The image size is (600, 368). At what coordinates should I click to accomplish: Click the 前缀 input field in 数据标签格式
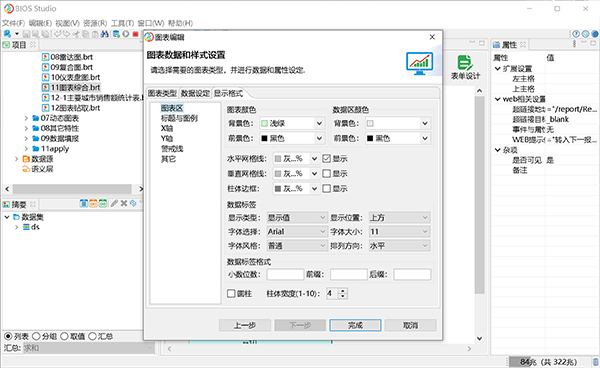point(349,275)
